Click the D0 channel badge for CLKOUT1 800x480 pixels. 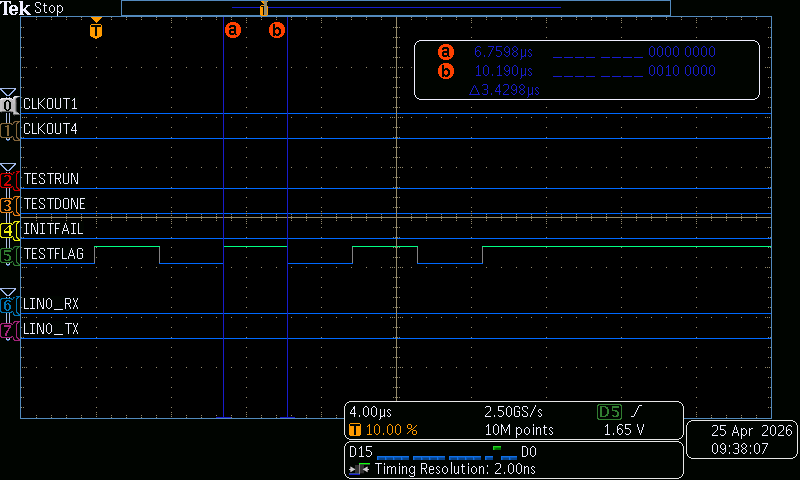coord(8,105)
